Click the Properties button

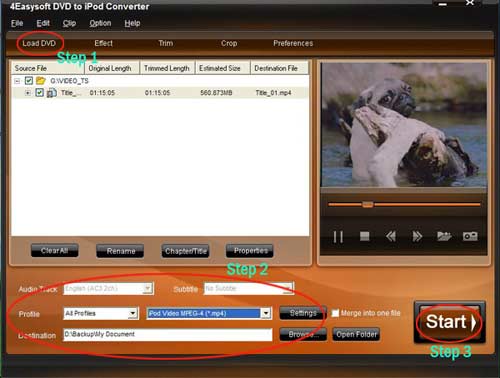coord(250,251)
